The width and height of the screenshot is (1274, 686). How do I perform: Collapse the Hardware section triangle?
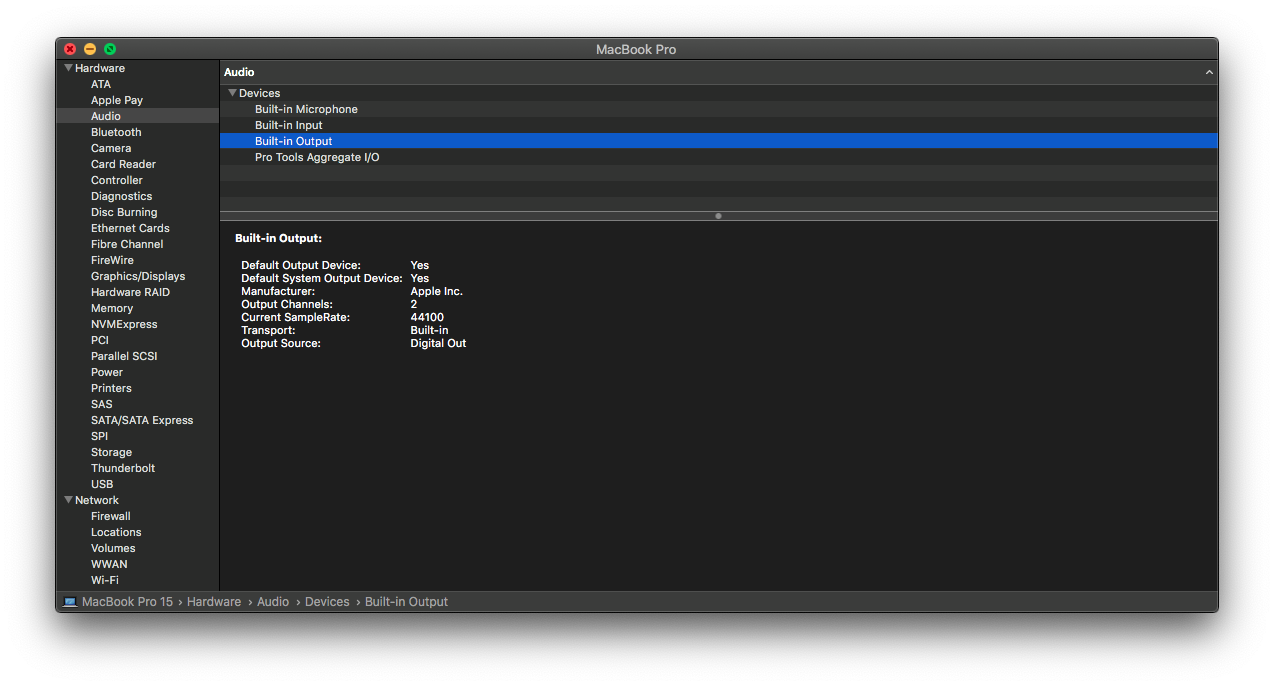click(68, 68)
